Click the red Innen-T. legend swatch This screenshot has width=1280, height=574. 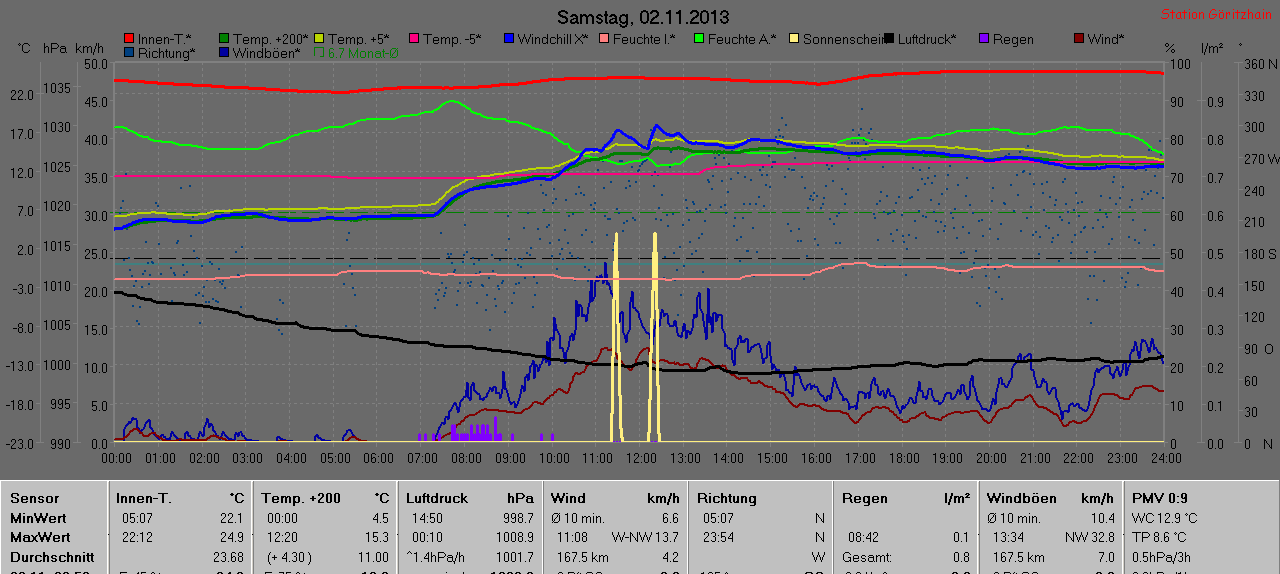128,39
